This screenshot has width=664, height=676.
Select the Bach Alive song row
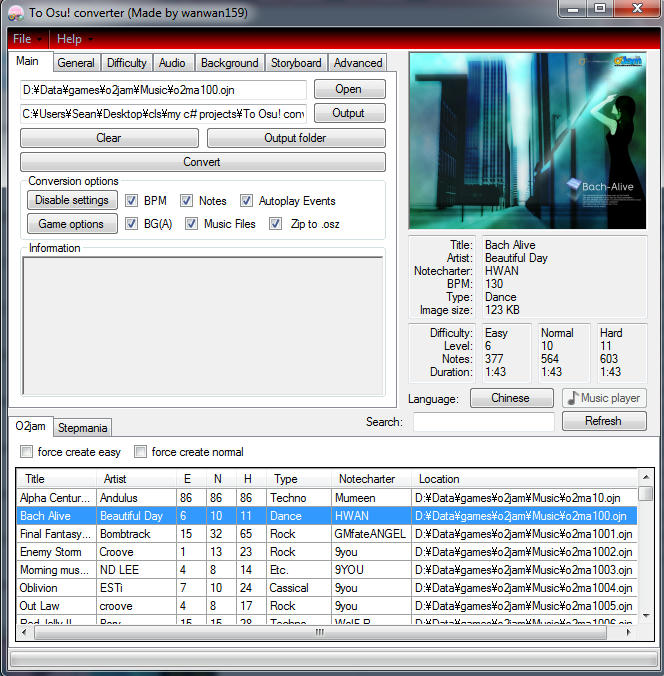pos(327,516)
